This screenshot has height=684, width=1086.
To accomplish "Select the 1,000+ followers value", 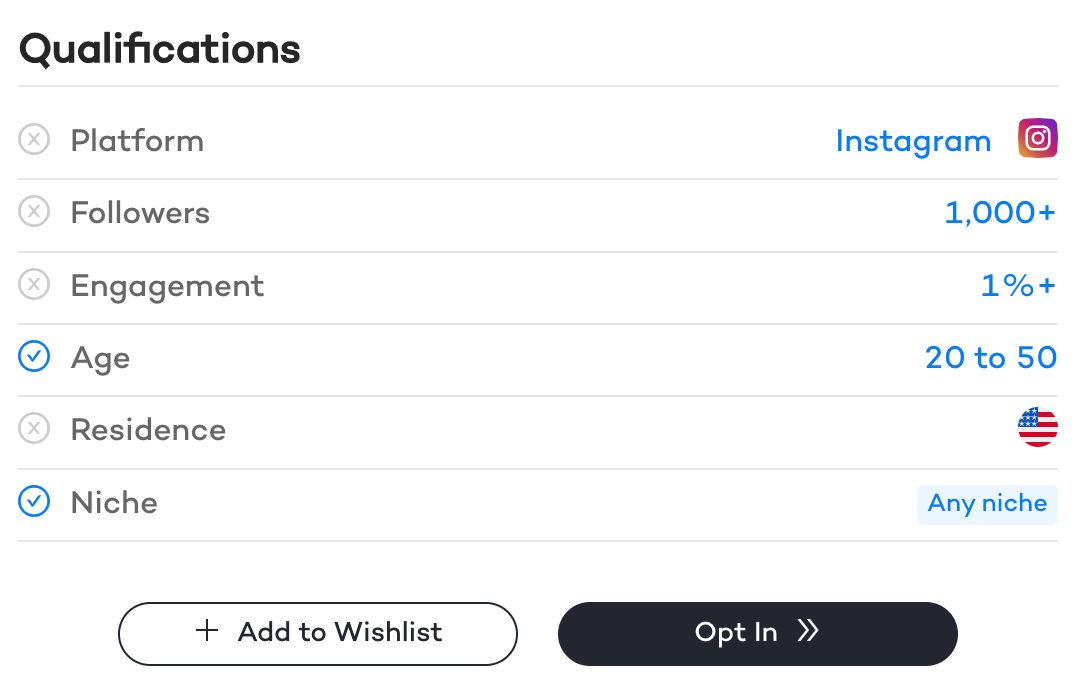I will point(1000,212).
